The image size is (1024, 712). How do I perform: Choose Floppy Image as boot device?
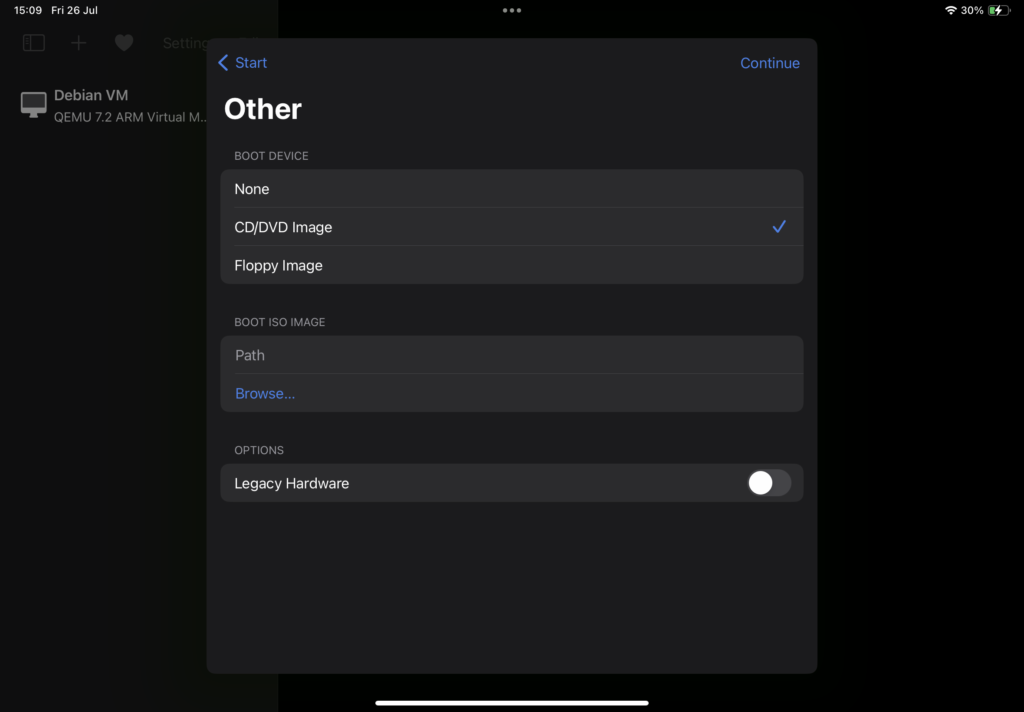(512, 265)
